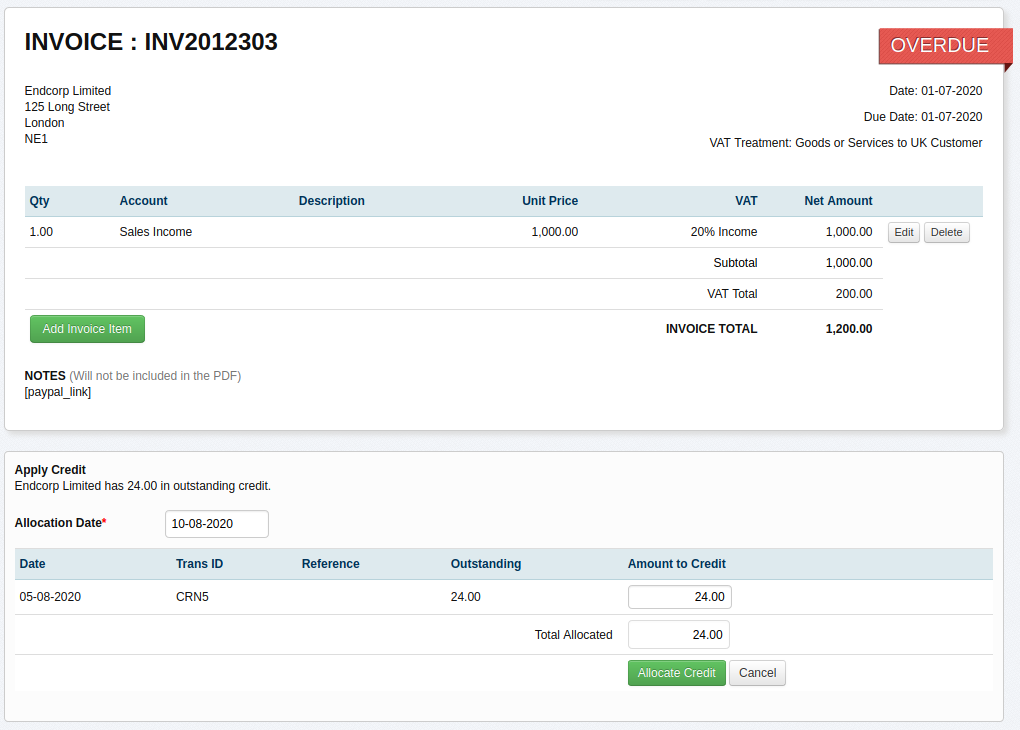This screenshot has height=730, width=1020.
Task: Click the Unit Price column header
Action: [549, 201]
